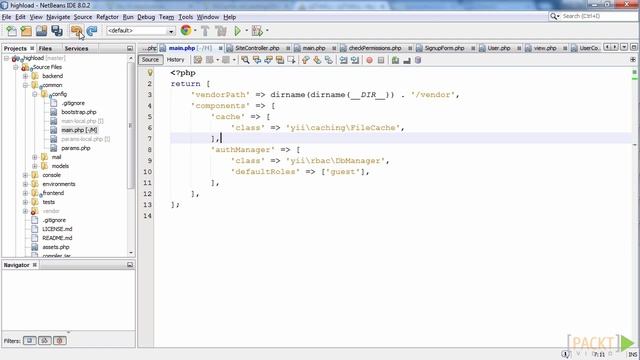Click the Uncomment icon in editor toolbar
Image resolution: width=640 pixels, height=360 pixels.
pos(407,60)
